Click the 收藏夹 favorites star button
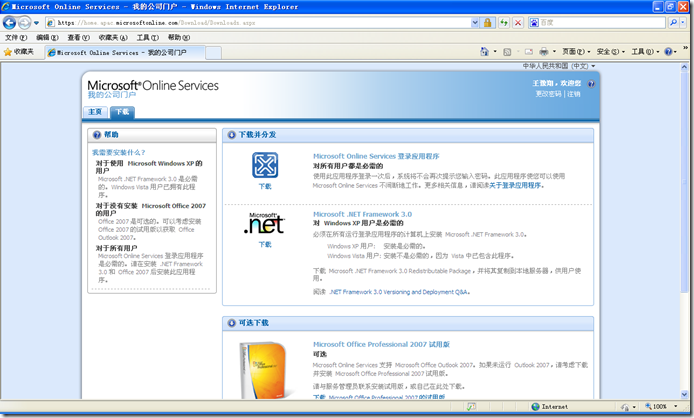Screen dimensions: 694x418 [x=19, y=52]
